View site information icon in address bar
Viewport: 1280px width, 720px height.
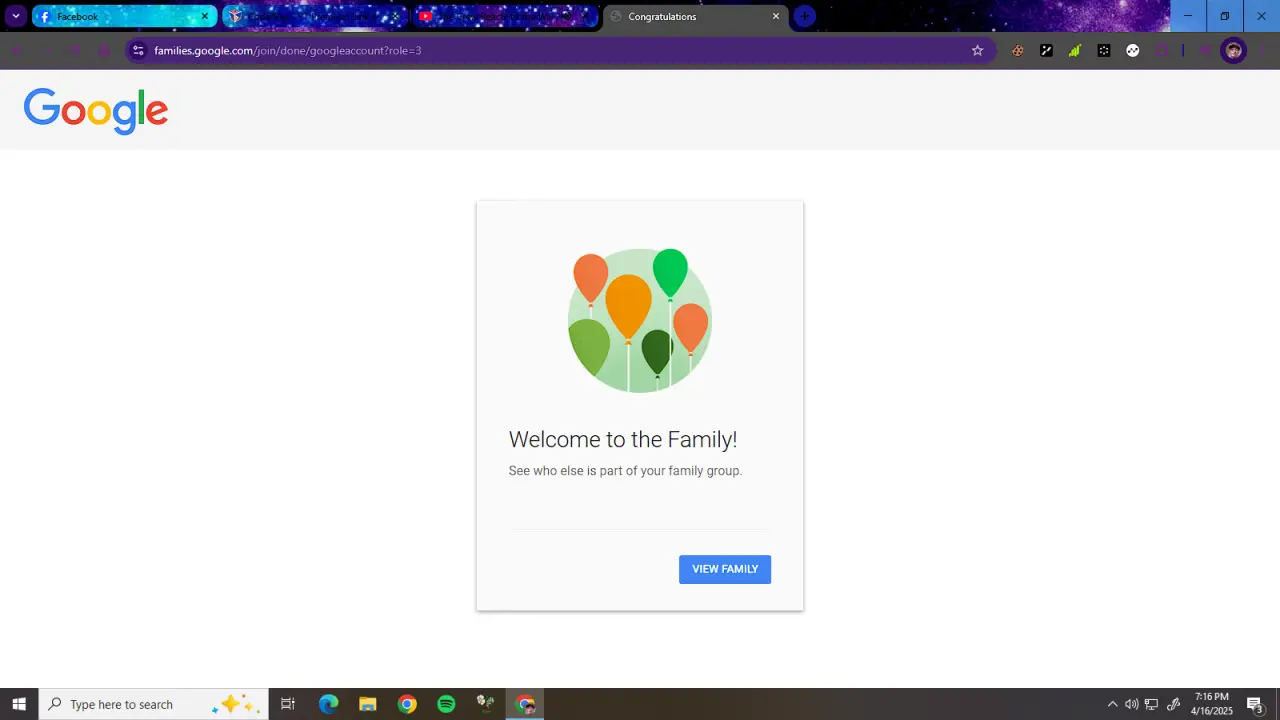point(138,50)
